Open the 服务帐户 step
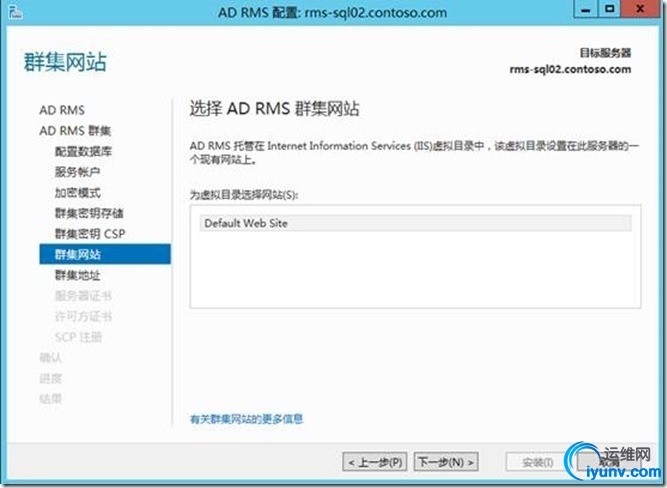667x488 pixels. [x=77, y=172]
